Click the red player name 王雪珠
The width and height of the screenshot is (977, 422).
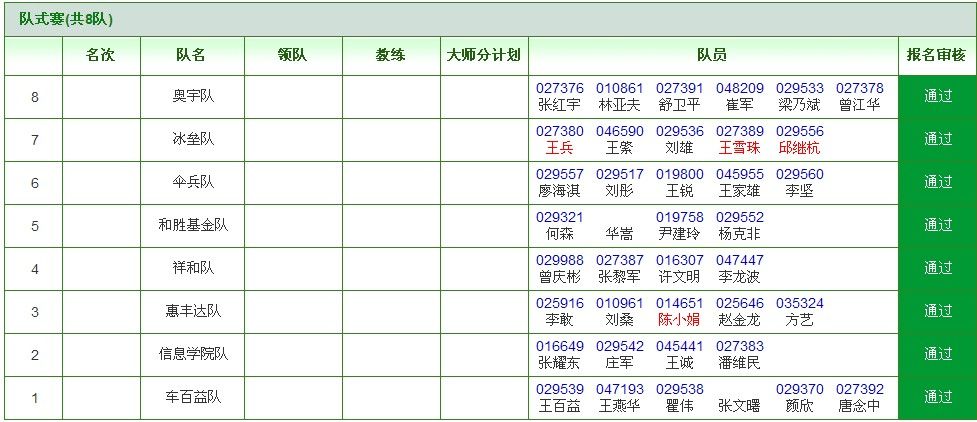[739, 148]
